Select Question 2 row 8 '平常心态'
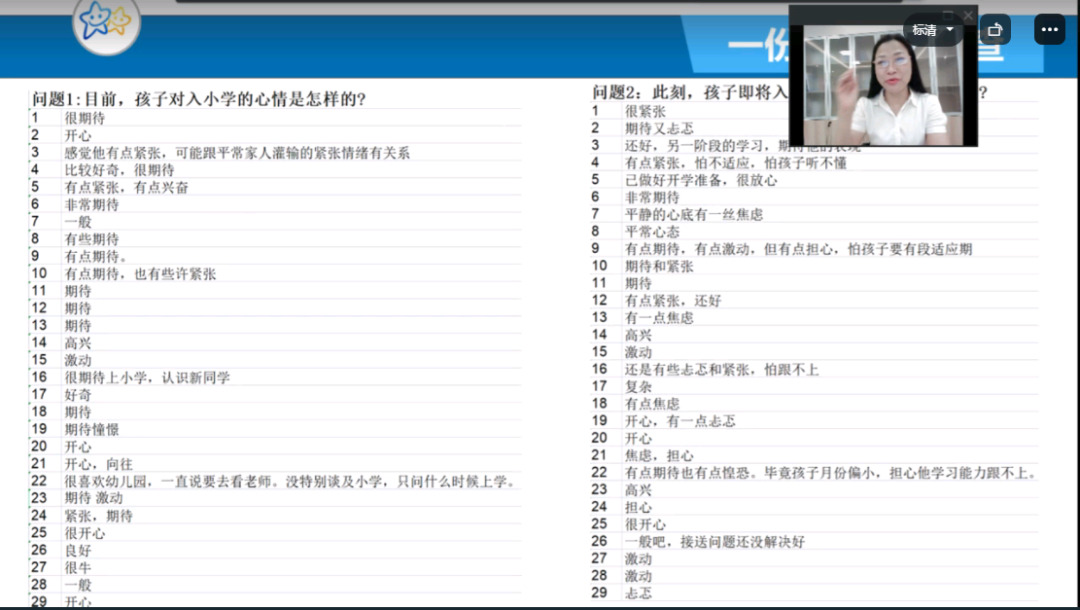 [x=652, y=232]
